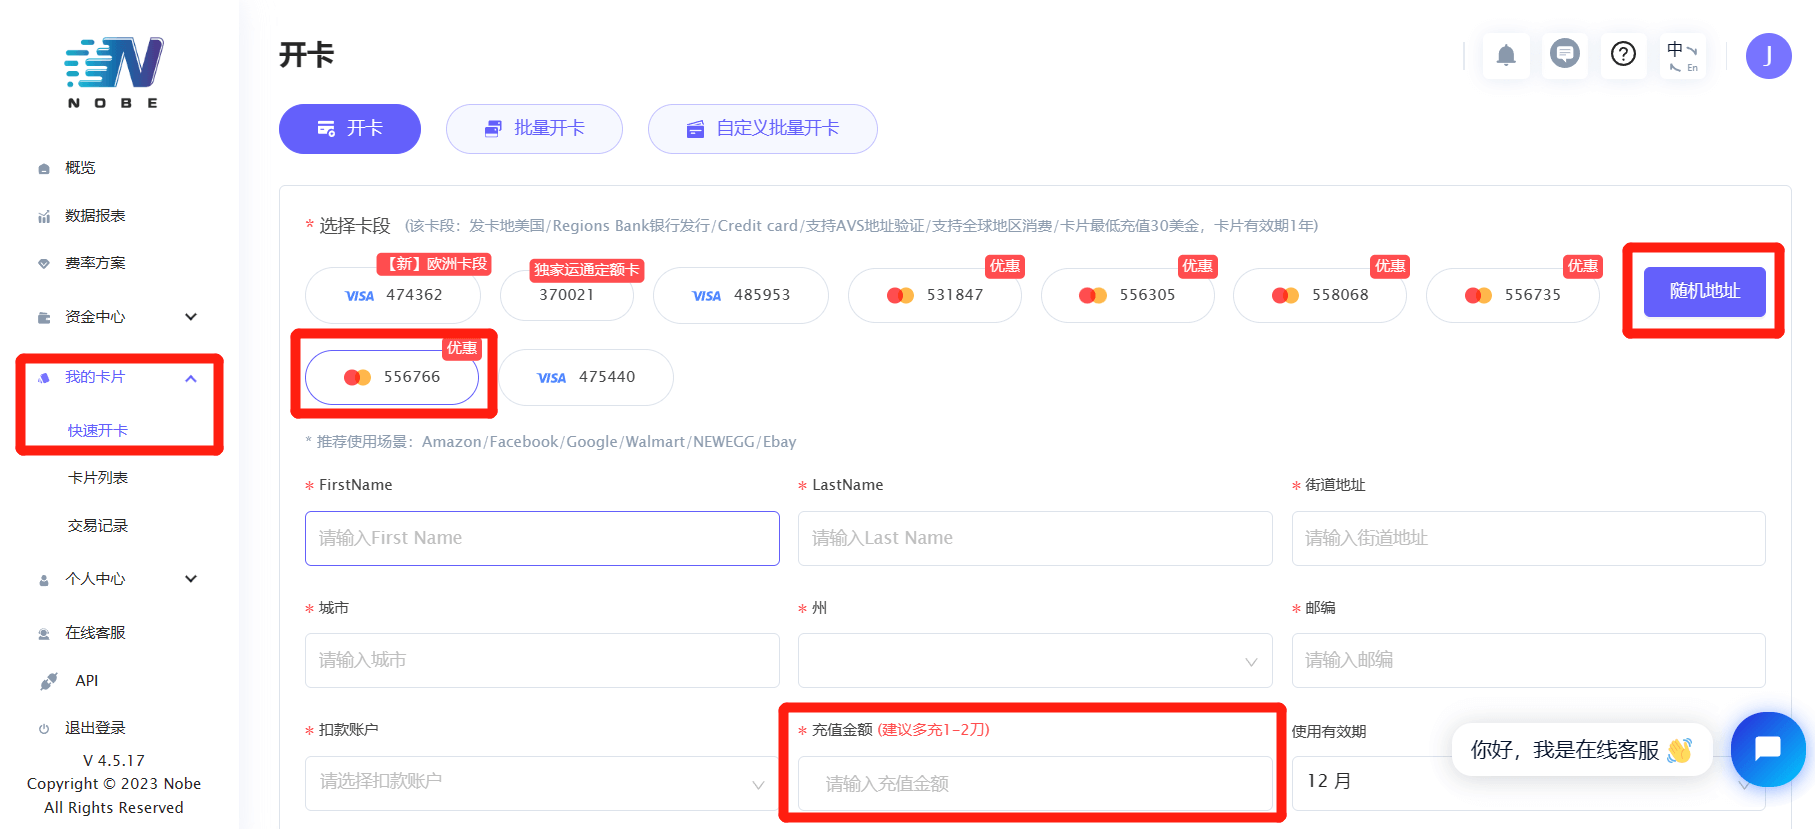Focus the FirstName input field
Screen dimensions: 1815x829
tap(542, 538)
